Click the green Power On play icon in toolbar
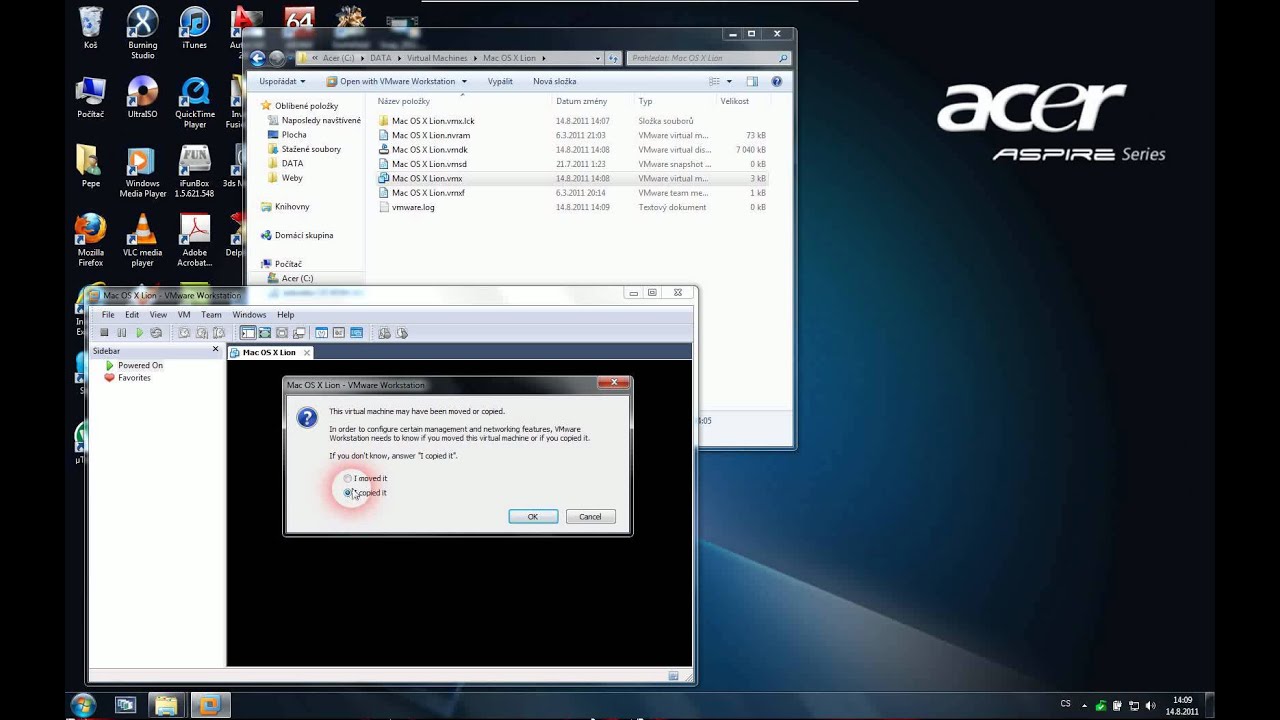 (139, 333)
